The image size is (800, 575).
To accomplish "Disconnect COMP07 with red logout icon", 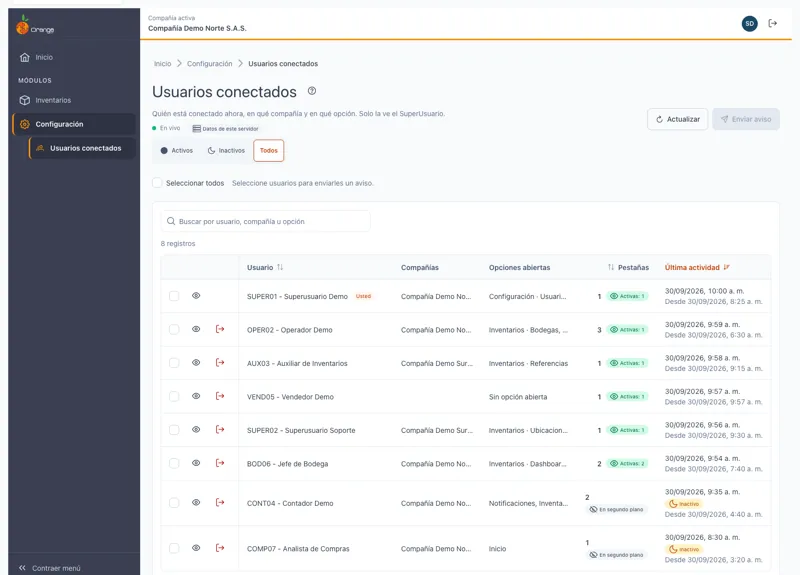I will 220,548.
